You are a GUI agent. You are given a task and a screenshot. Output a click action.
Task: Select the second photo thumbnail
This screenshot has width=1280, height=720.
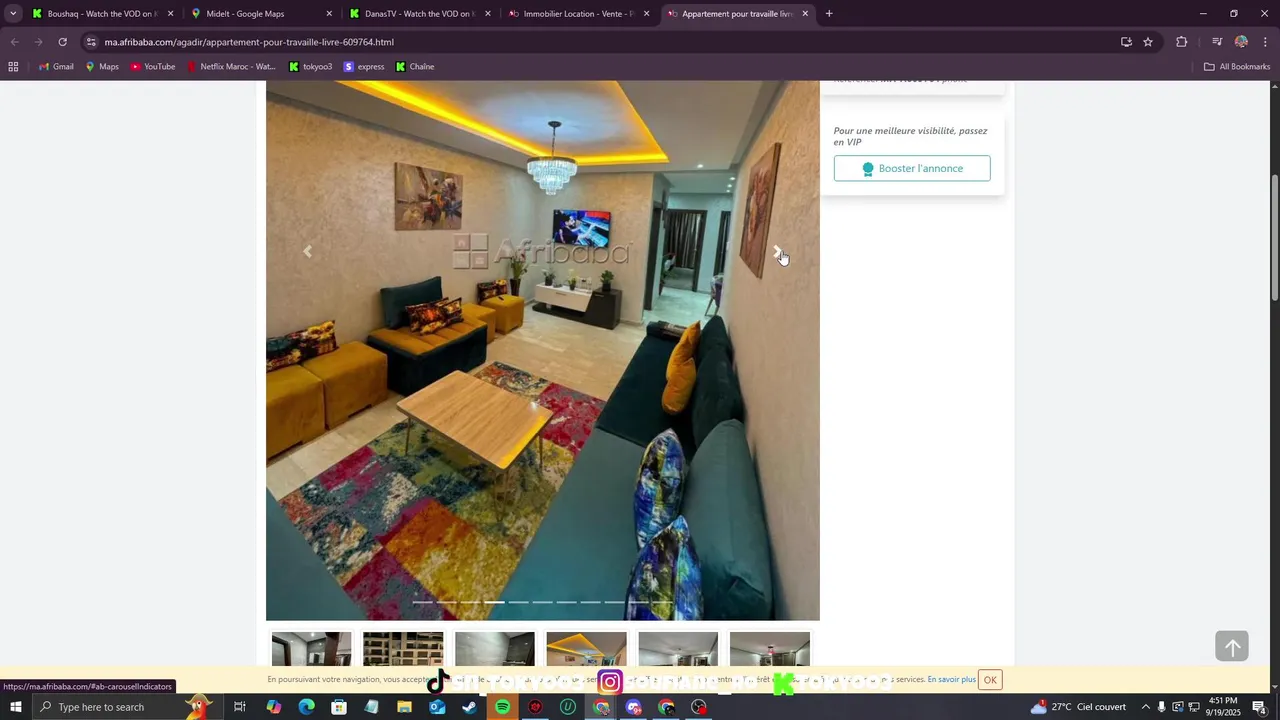403,648
